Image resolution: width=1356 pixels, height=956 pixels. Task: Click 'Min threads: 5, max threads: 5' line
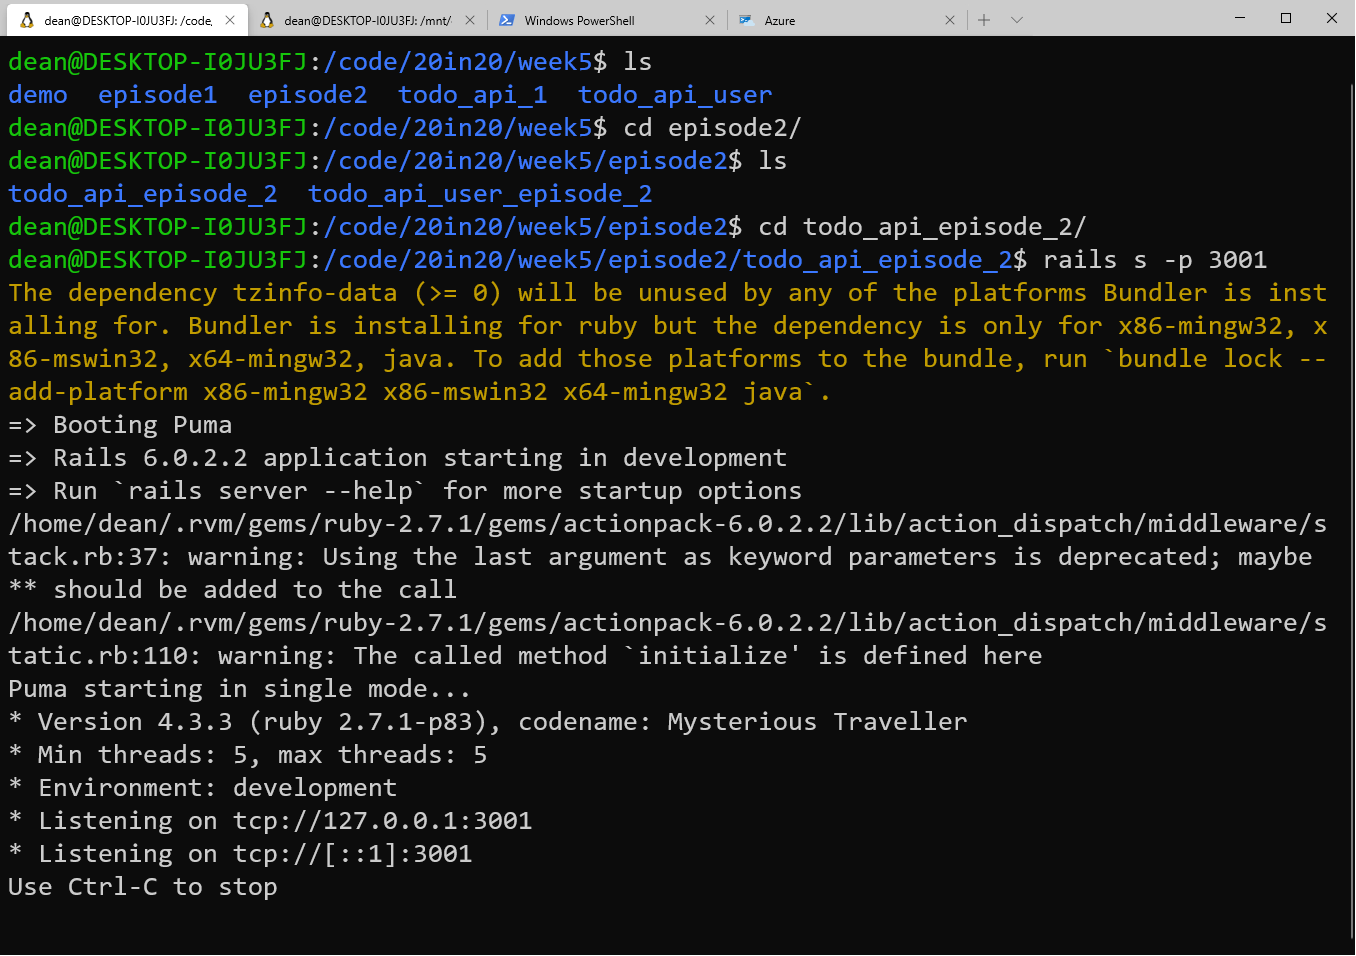pyautogui.click(x=248, y=755)
